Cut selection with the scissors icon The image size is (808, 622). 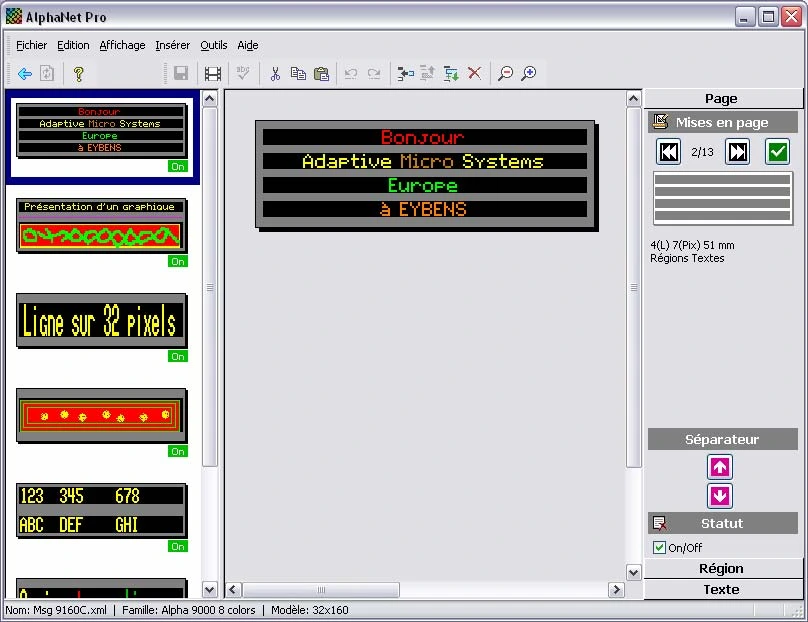coord(275,74)
